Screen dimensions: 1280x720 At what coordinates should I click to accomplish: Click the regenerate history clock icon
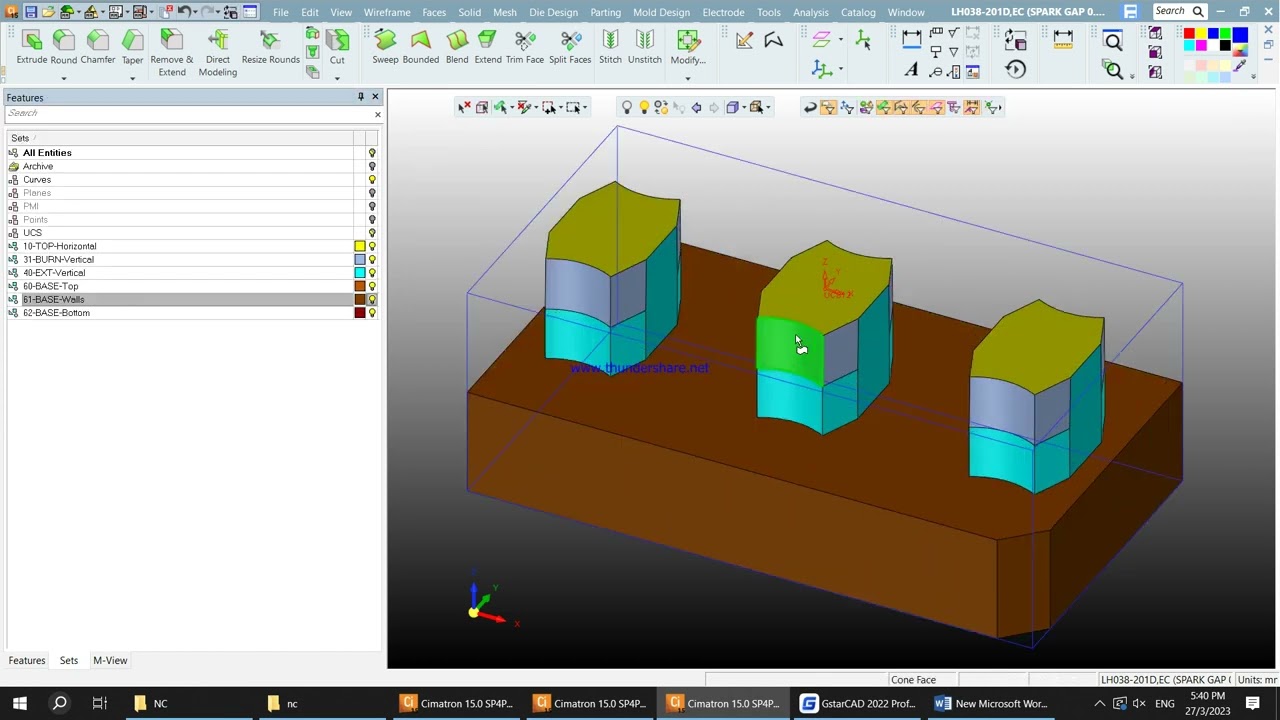pos(1015,69)
